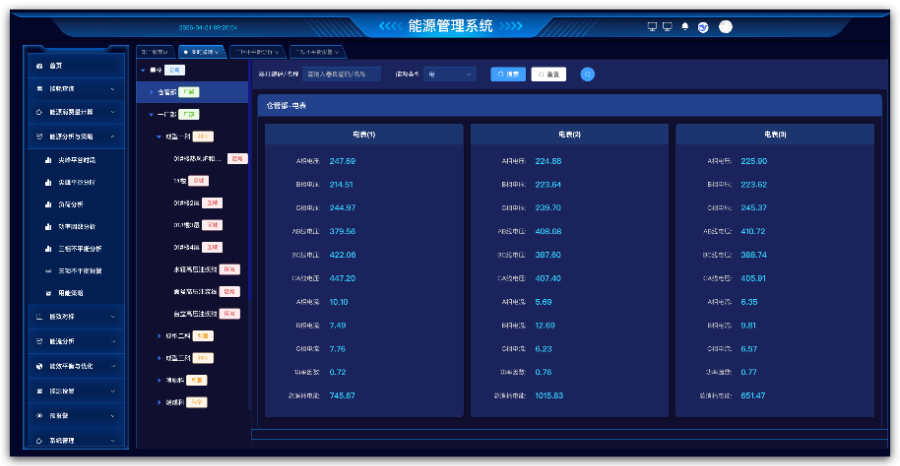Open the query condition dropdown showing 电
The image size is (900, 466).
[x=450, y=74]
